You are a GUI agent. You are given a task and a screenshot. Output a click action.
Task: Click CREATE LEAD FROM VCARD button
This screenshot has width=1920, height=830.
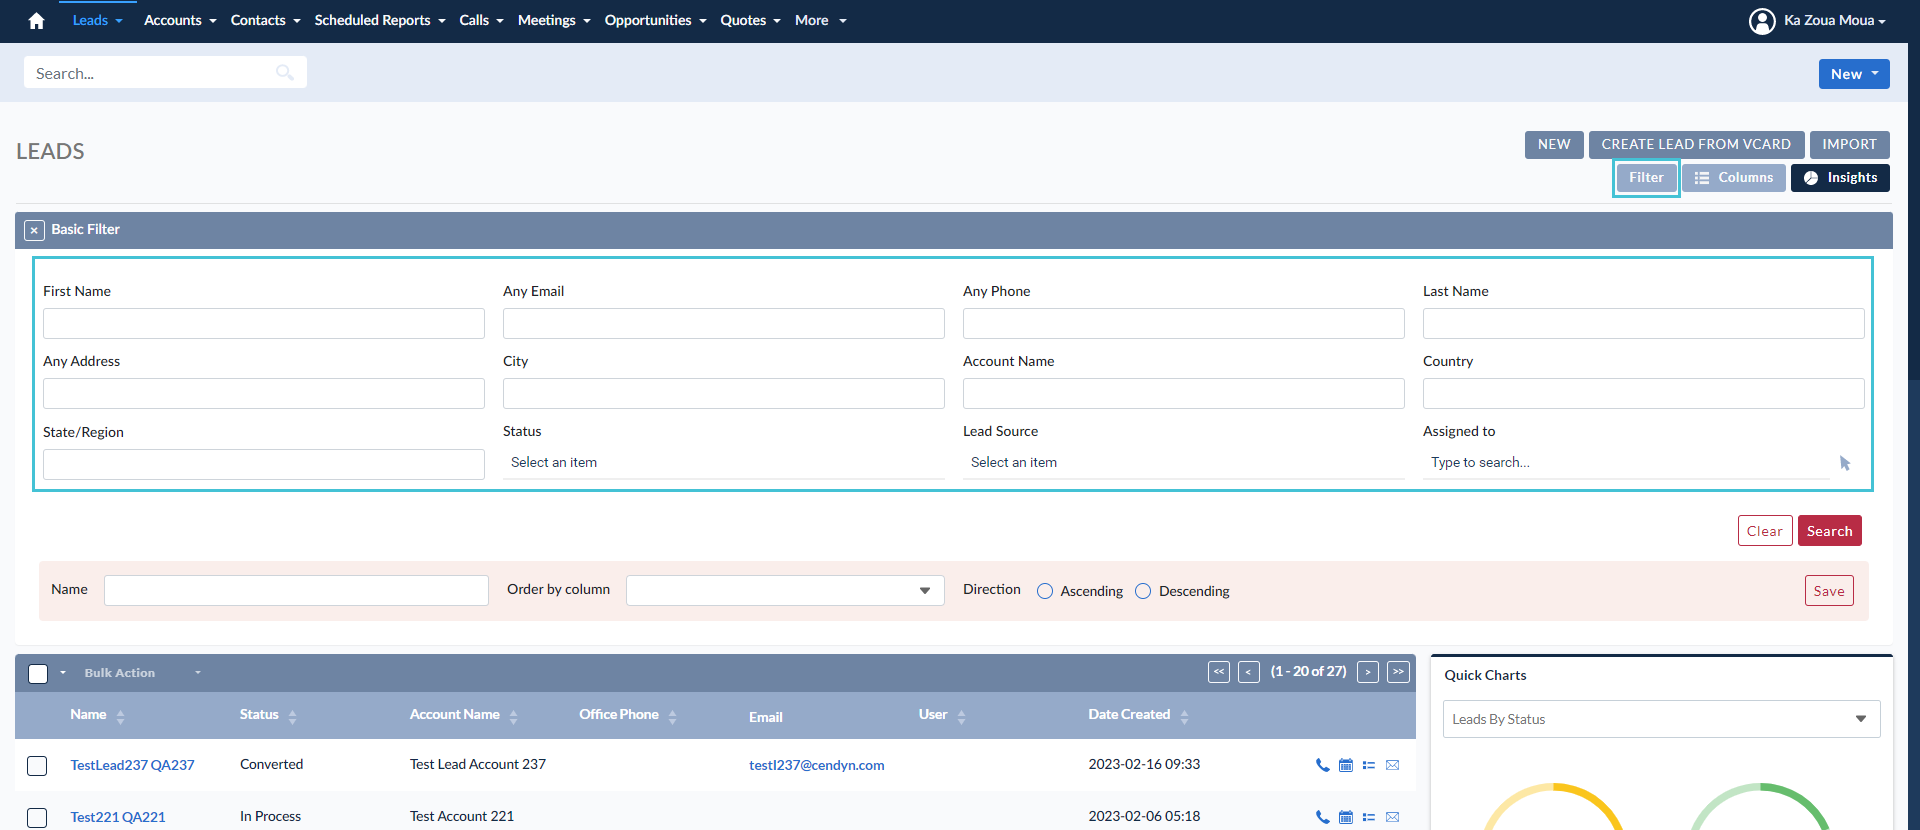click(x=1696, y=145)
